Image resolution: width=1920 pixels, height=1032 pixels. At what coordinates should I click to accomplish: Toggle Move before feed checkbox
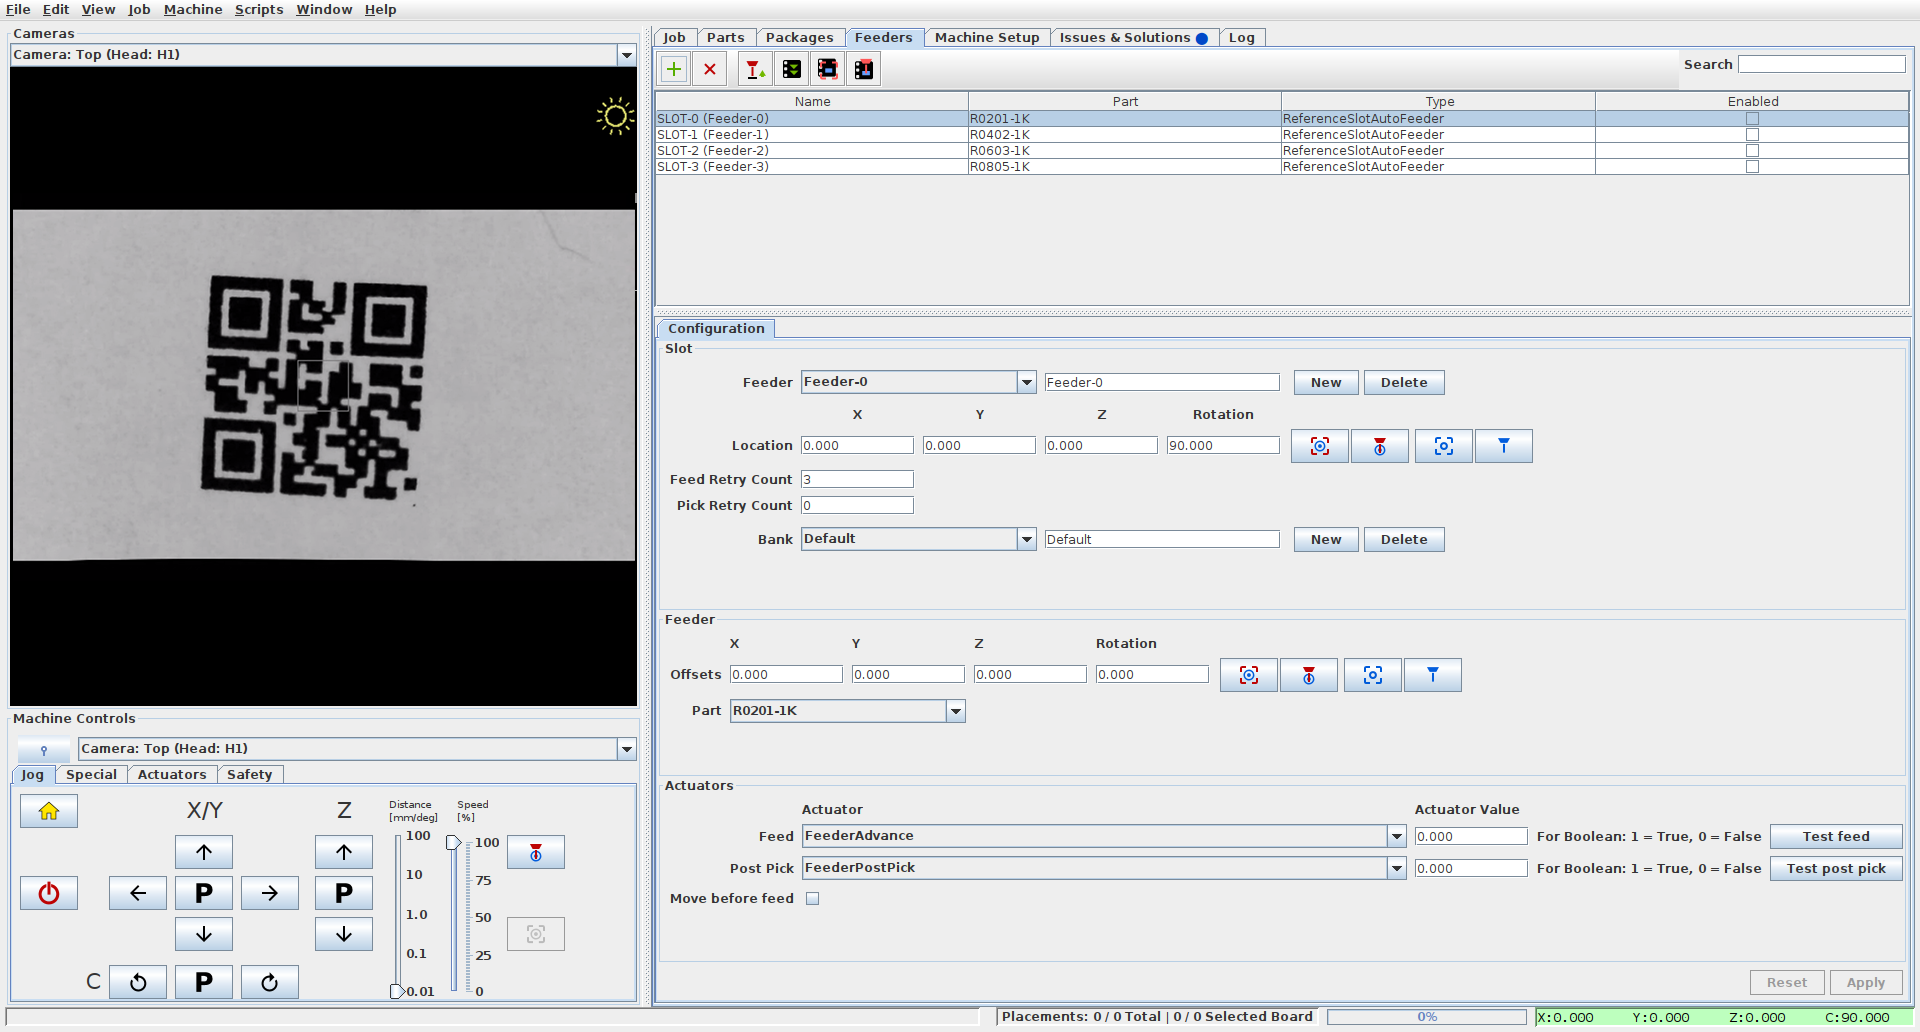(812, 899)
